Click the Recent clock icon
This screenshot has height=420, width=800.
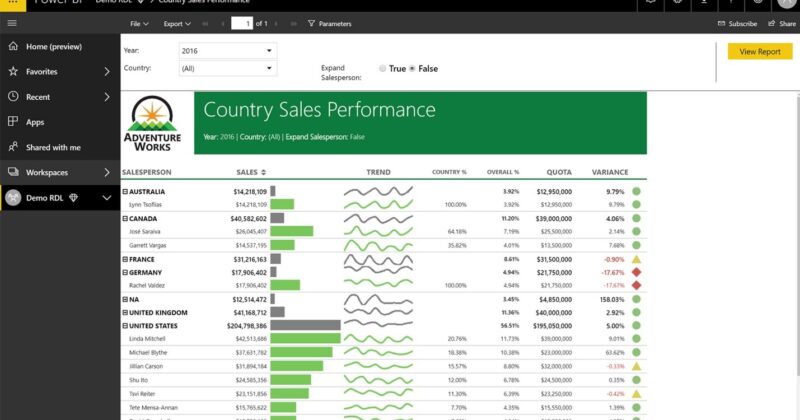click(13, 96)
